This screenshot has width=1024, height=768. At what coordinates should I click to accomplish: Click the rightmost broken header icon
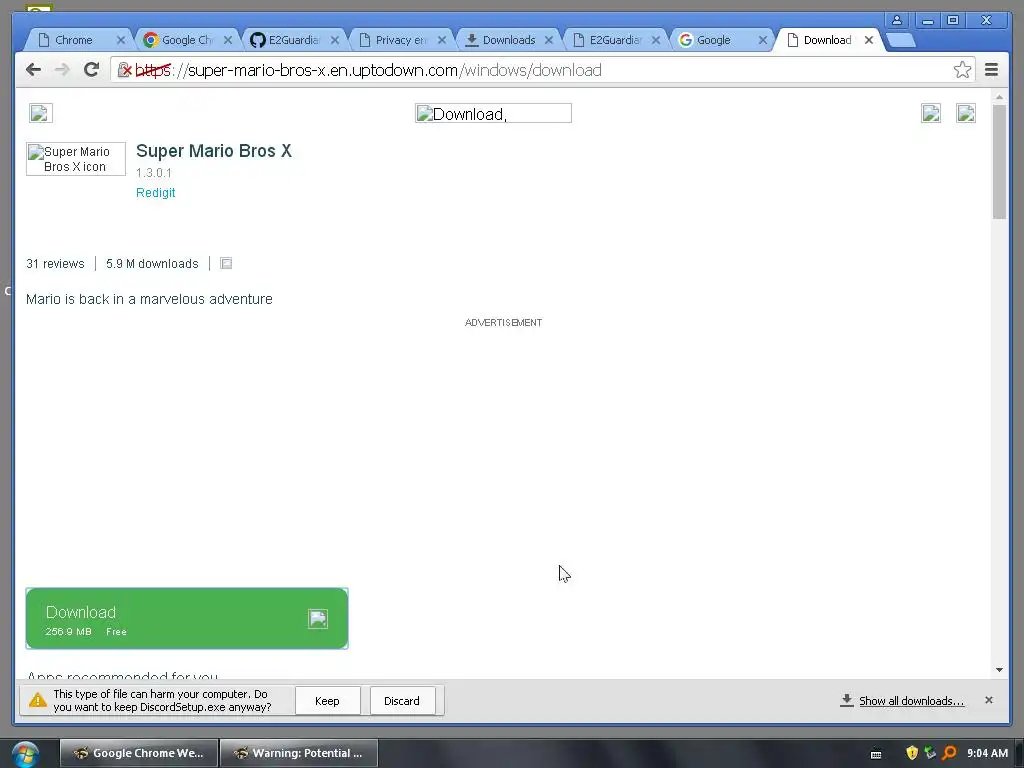966,113
